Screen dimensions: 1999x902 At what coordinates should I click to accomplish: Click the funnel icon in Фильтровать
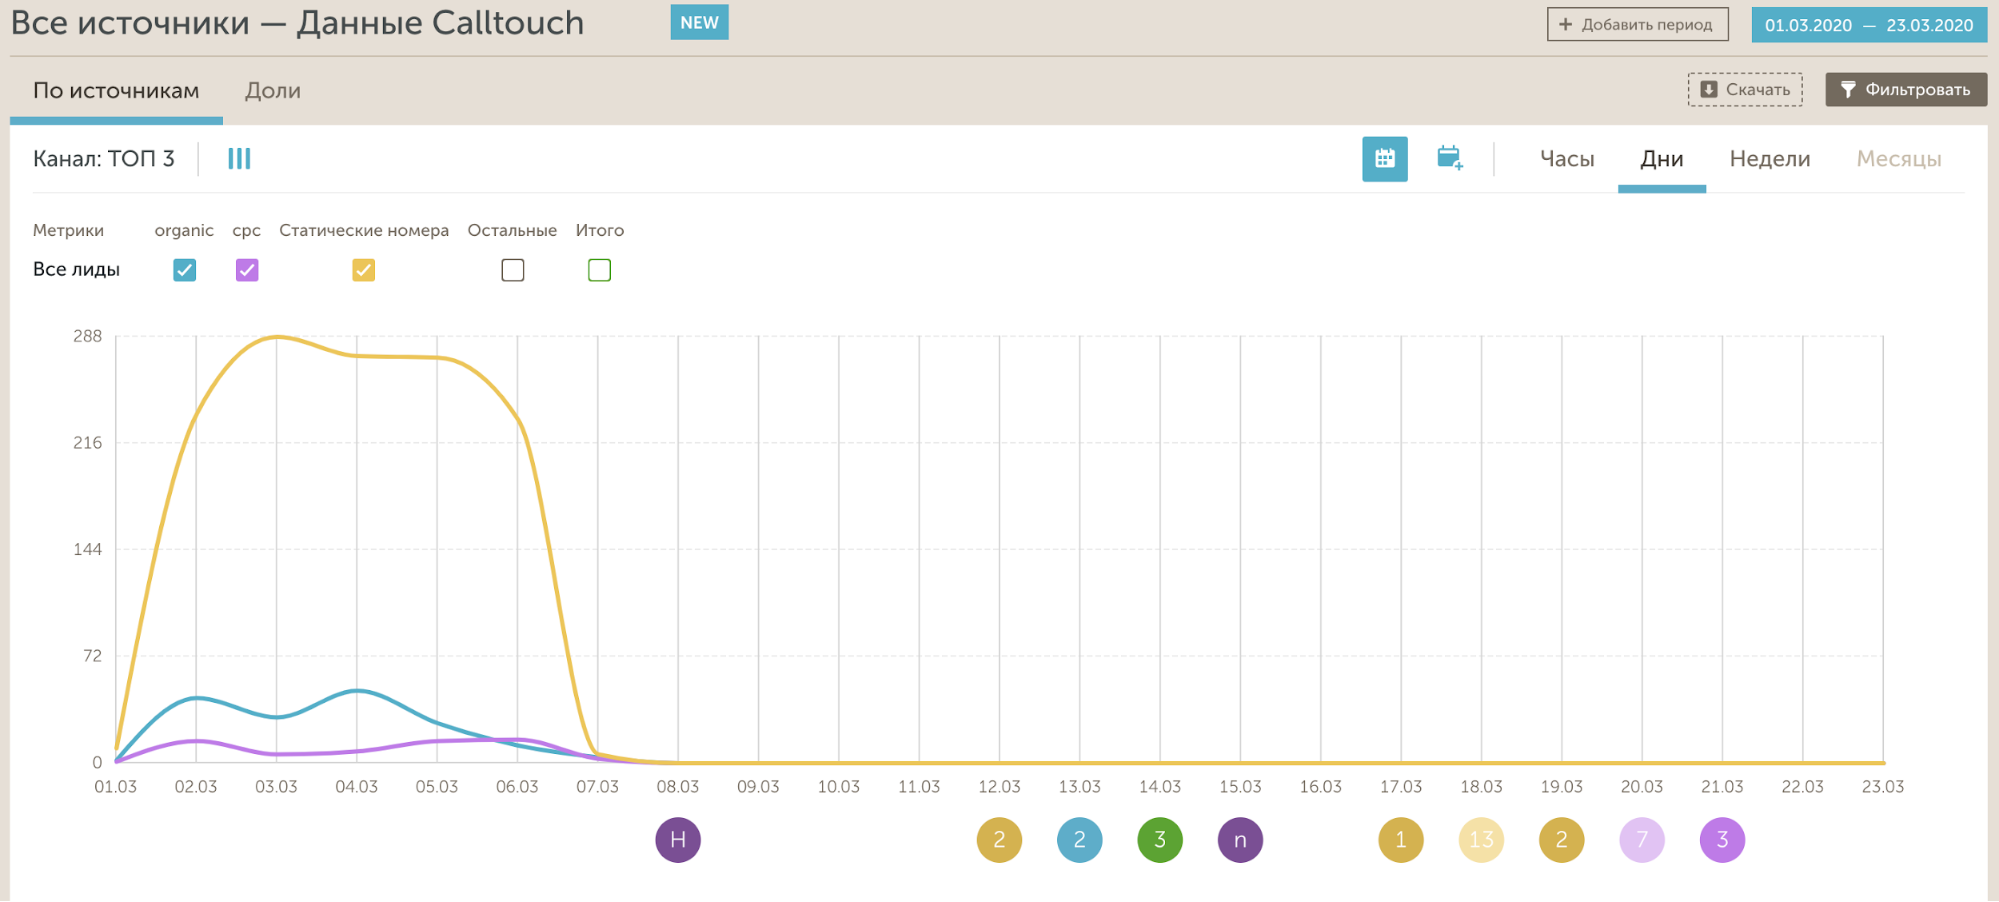(1848, 90)
